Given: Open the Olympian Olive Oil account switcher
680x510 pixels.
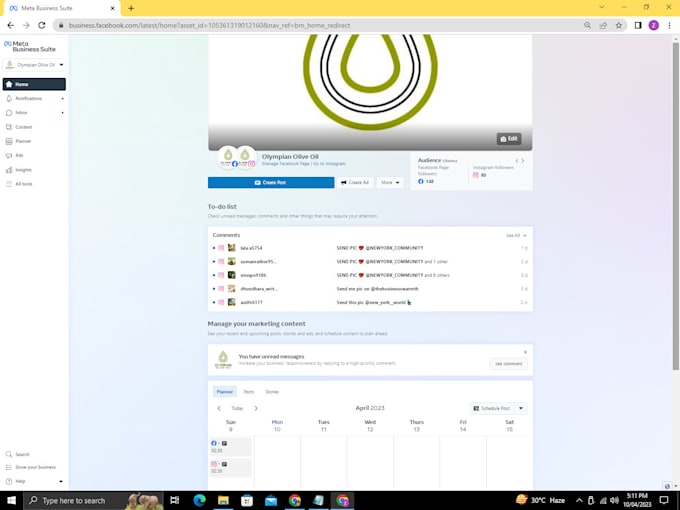Looking at the screenshot, I should tap(34, 65).
